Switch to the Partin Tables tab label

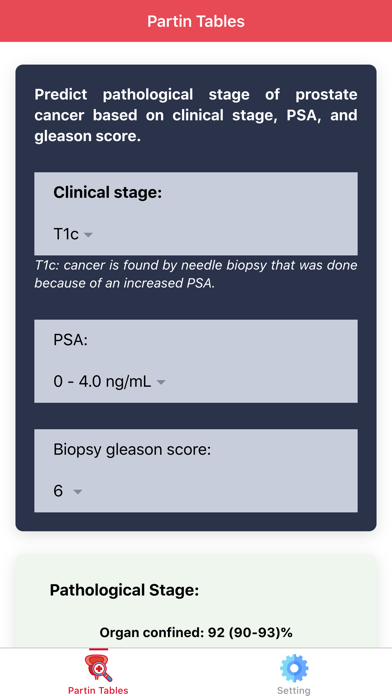point(98,690)
